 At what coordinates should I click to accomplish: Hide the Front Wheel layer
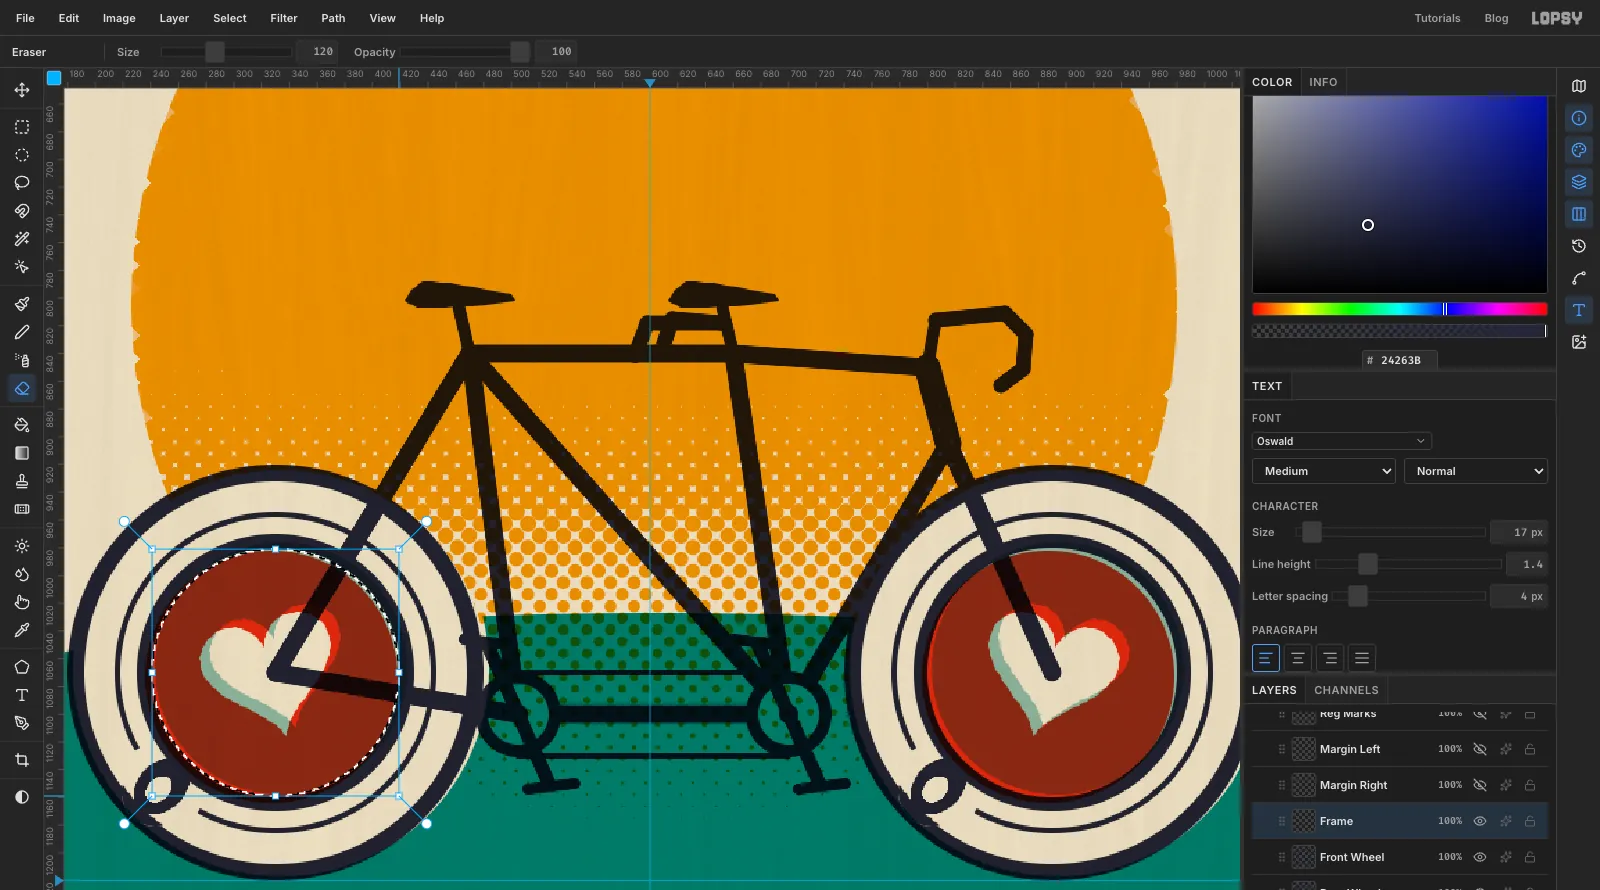click(1480, 857)
